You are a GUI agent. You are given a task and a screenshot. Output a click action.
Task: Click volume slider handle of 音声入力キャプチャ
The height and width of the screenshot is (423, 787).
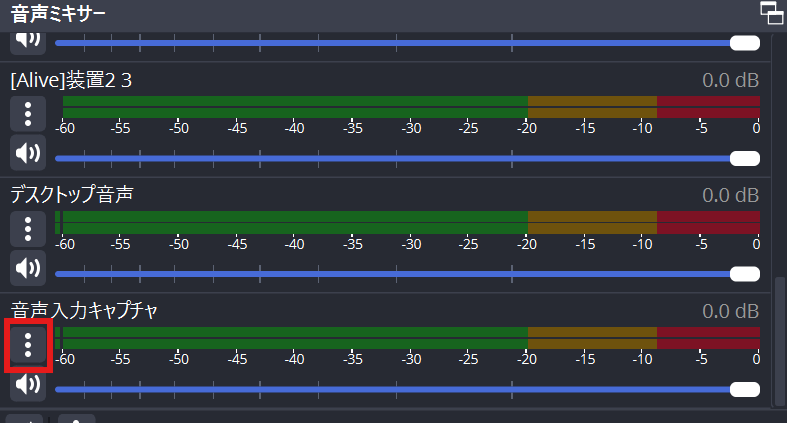click(745, 389)
